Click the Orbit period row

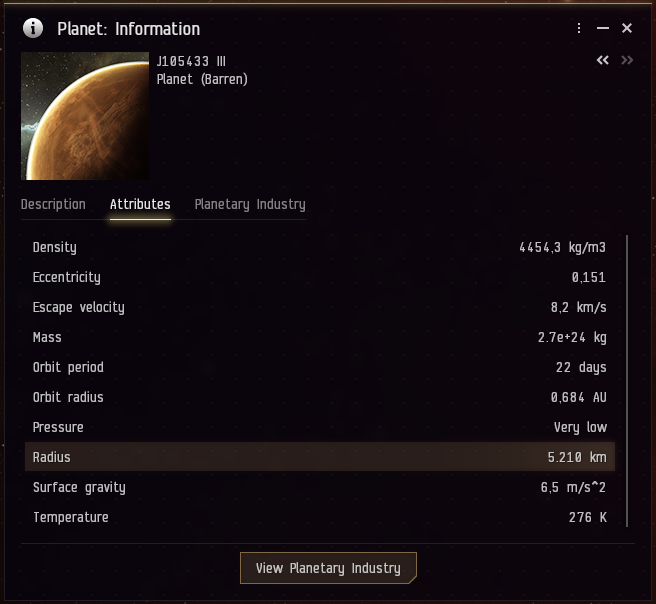click(x=320, y=367)
